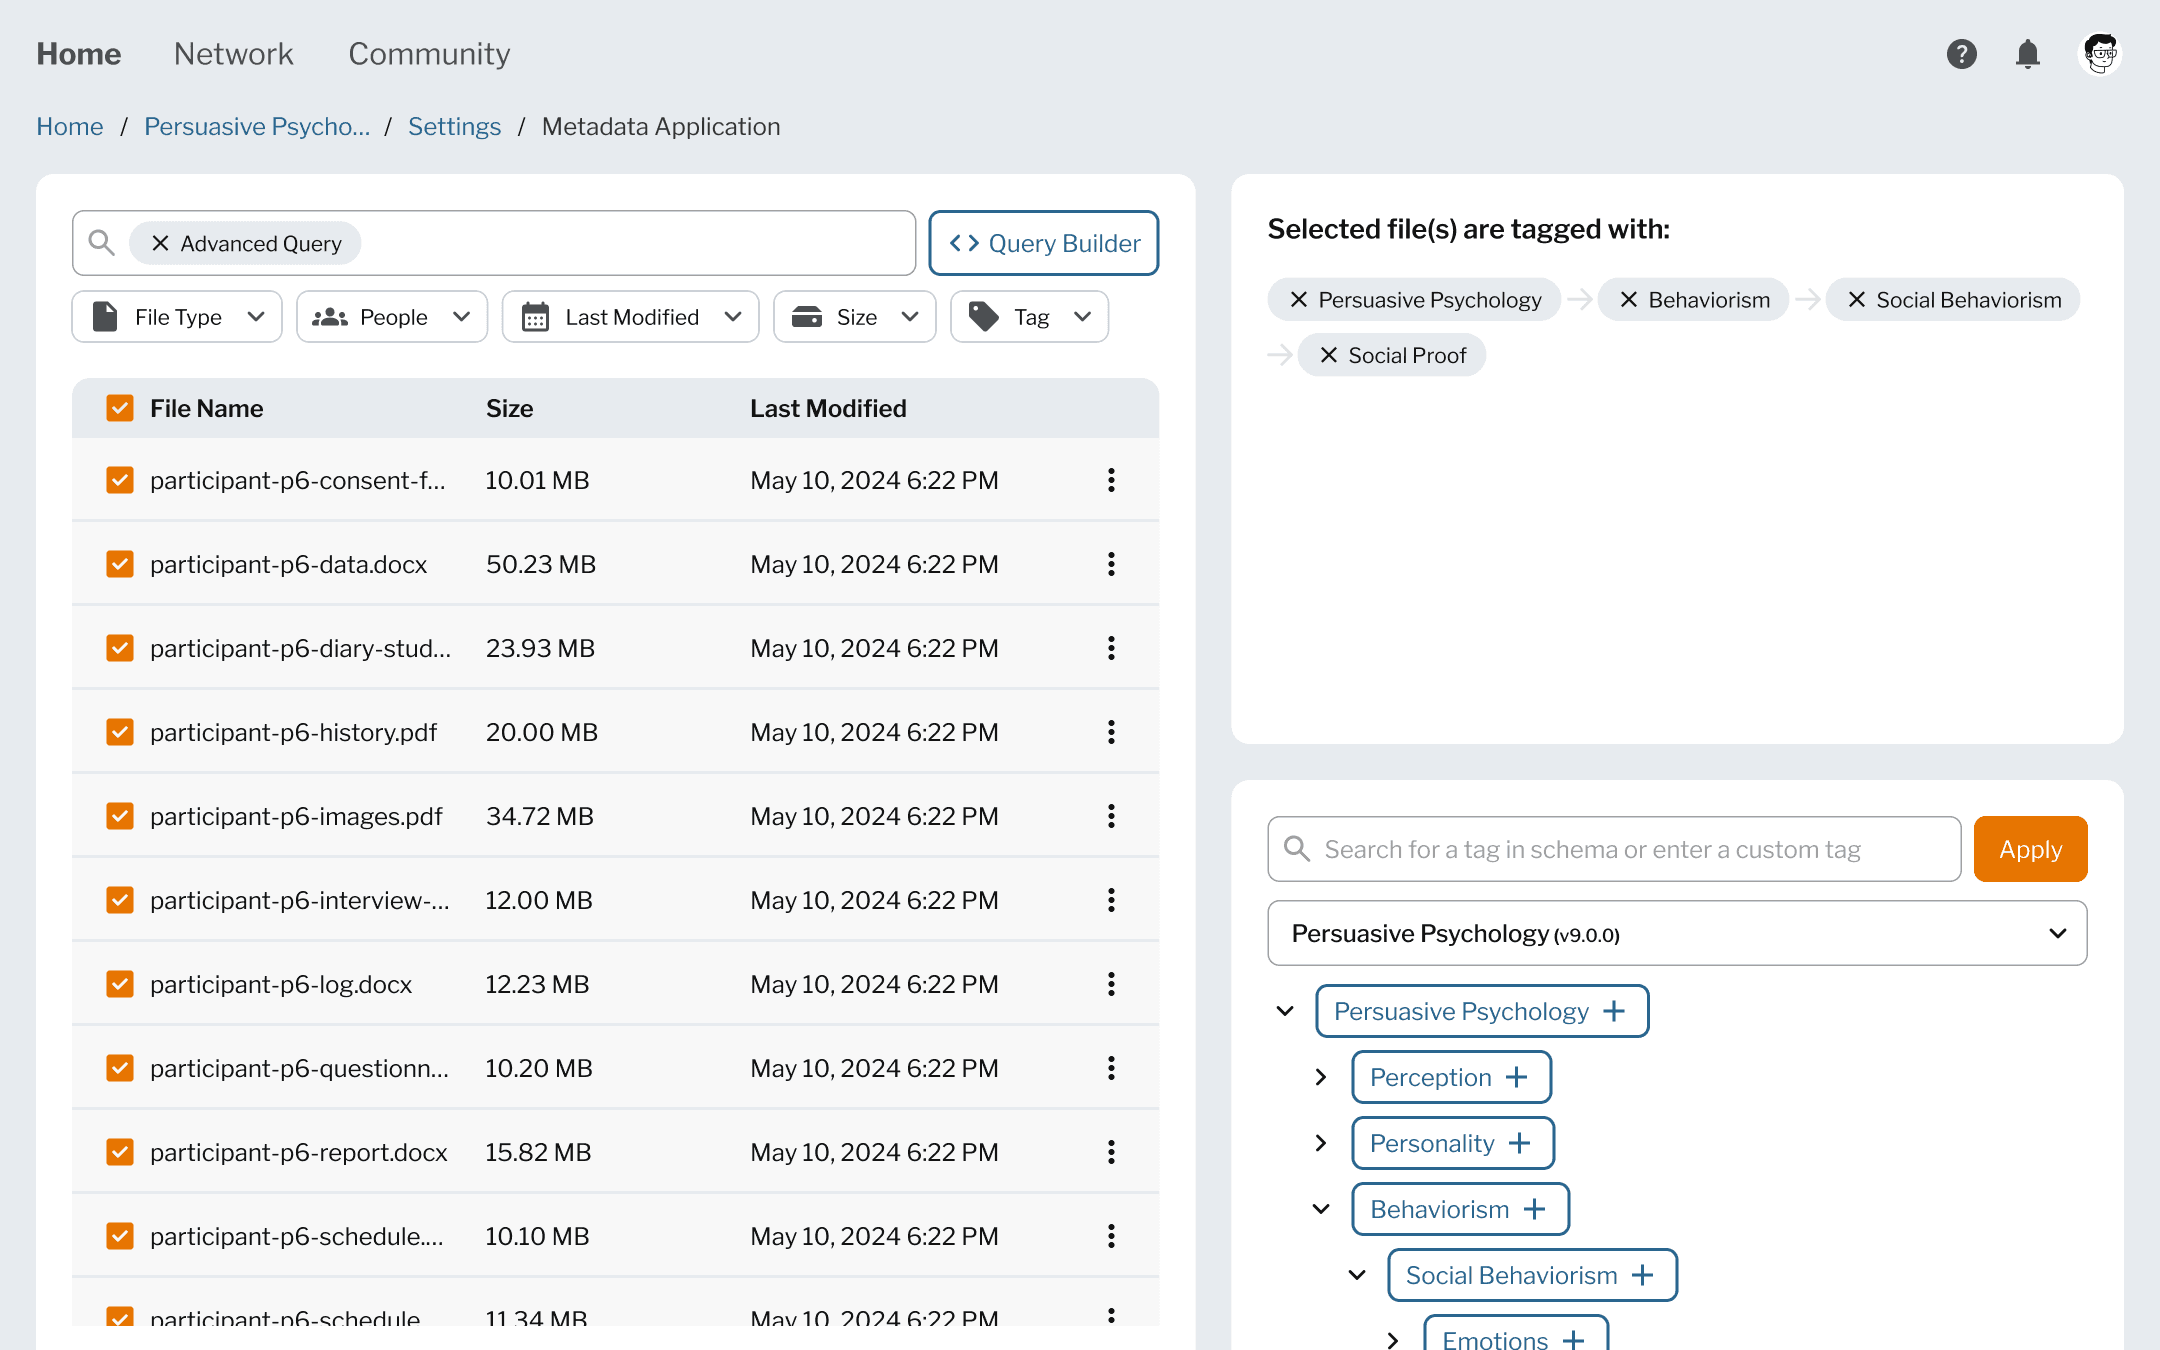Image resolution: width=2160 pixels, height=1350 pixels.
Task: Click the orange Apply button
Action: (2030, 849)
